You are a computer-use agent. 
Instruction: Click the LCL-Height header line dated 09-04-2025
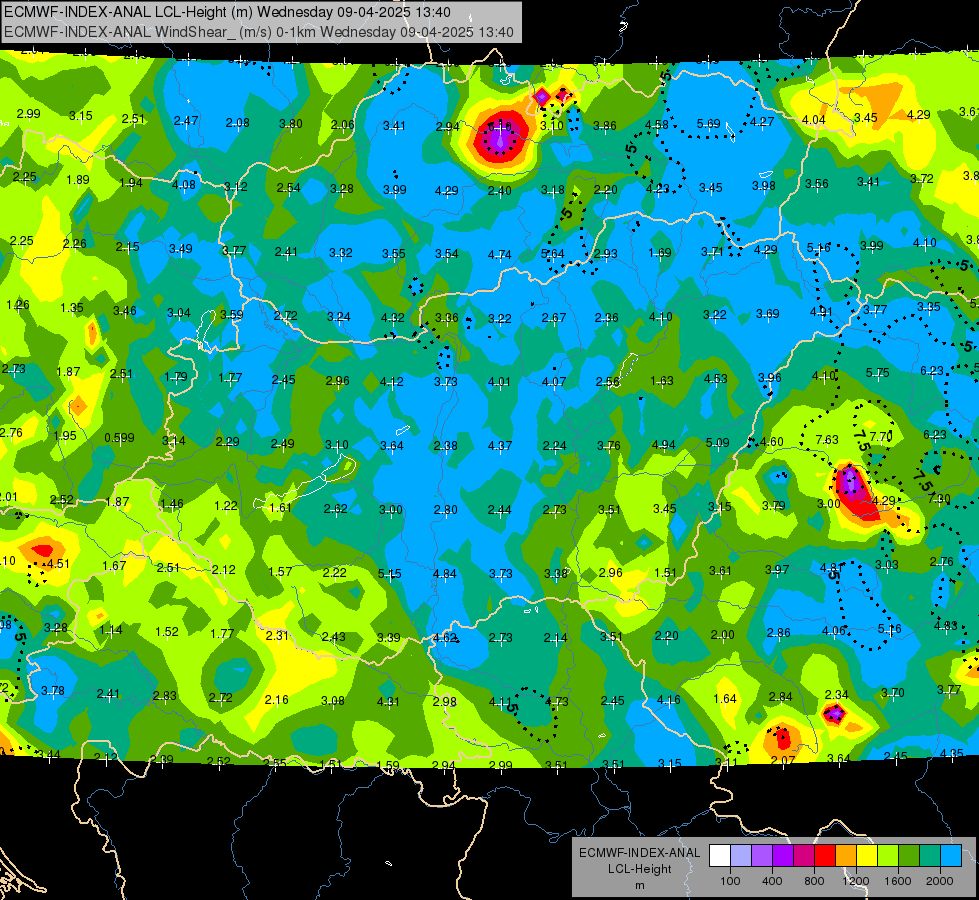pyautogui.click(x=227, y=12)
